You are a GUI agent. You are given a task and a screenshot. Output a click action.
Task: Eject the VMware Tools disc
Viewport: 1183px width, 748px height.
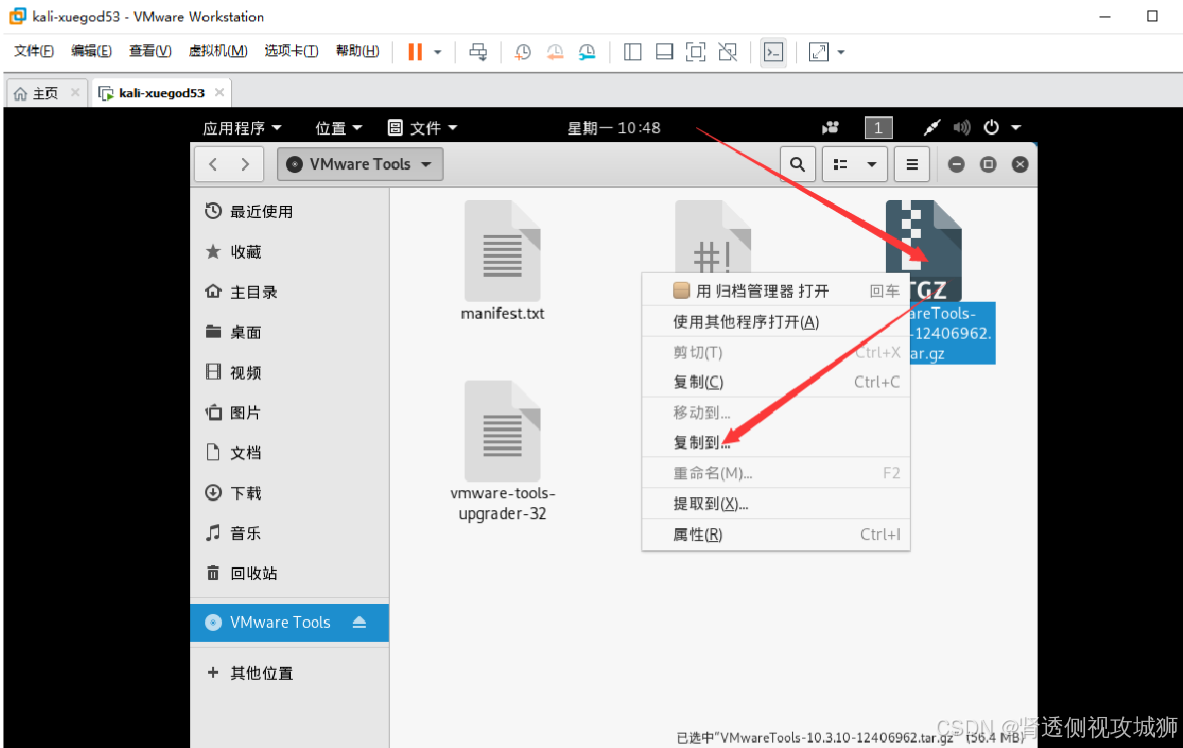click(x=359, y=622)
